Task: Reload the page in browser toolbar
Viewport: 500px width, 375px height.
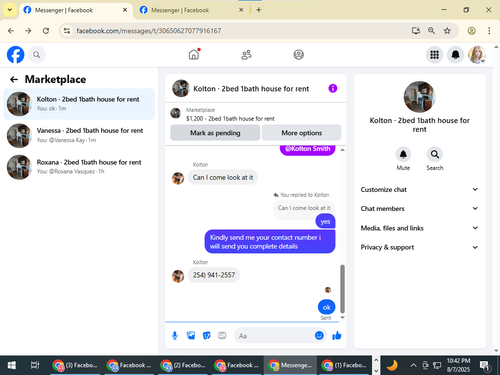Action: (46, 31)
